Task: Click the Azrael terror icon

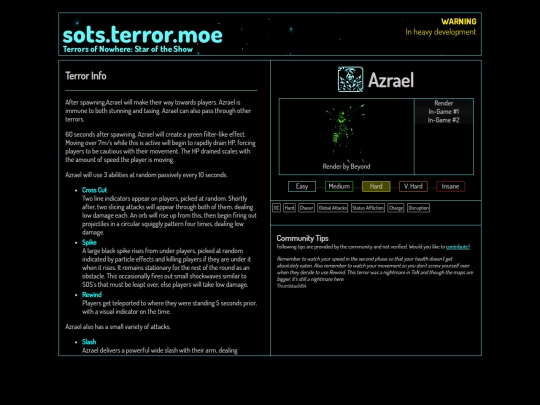Action: tap(350, 79)
